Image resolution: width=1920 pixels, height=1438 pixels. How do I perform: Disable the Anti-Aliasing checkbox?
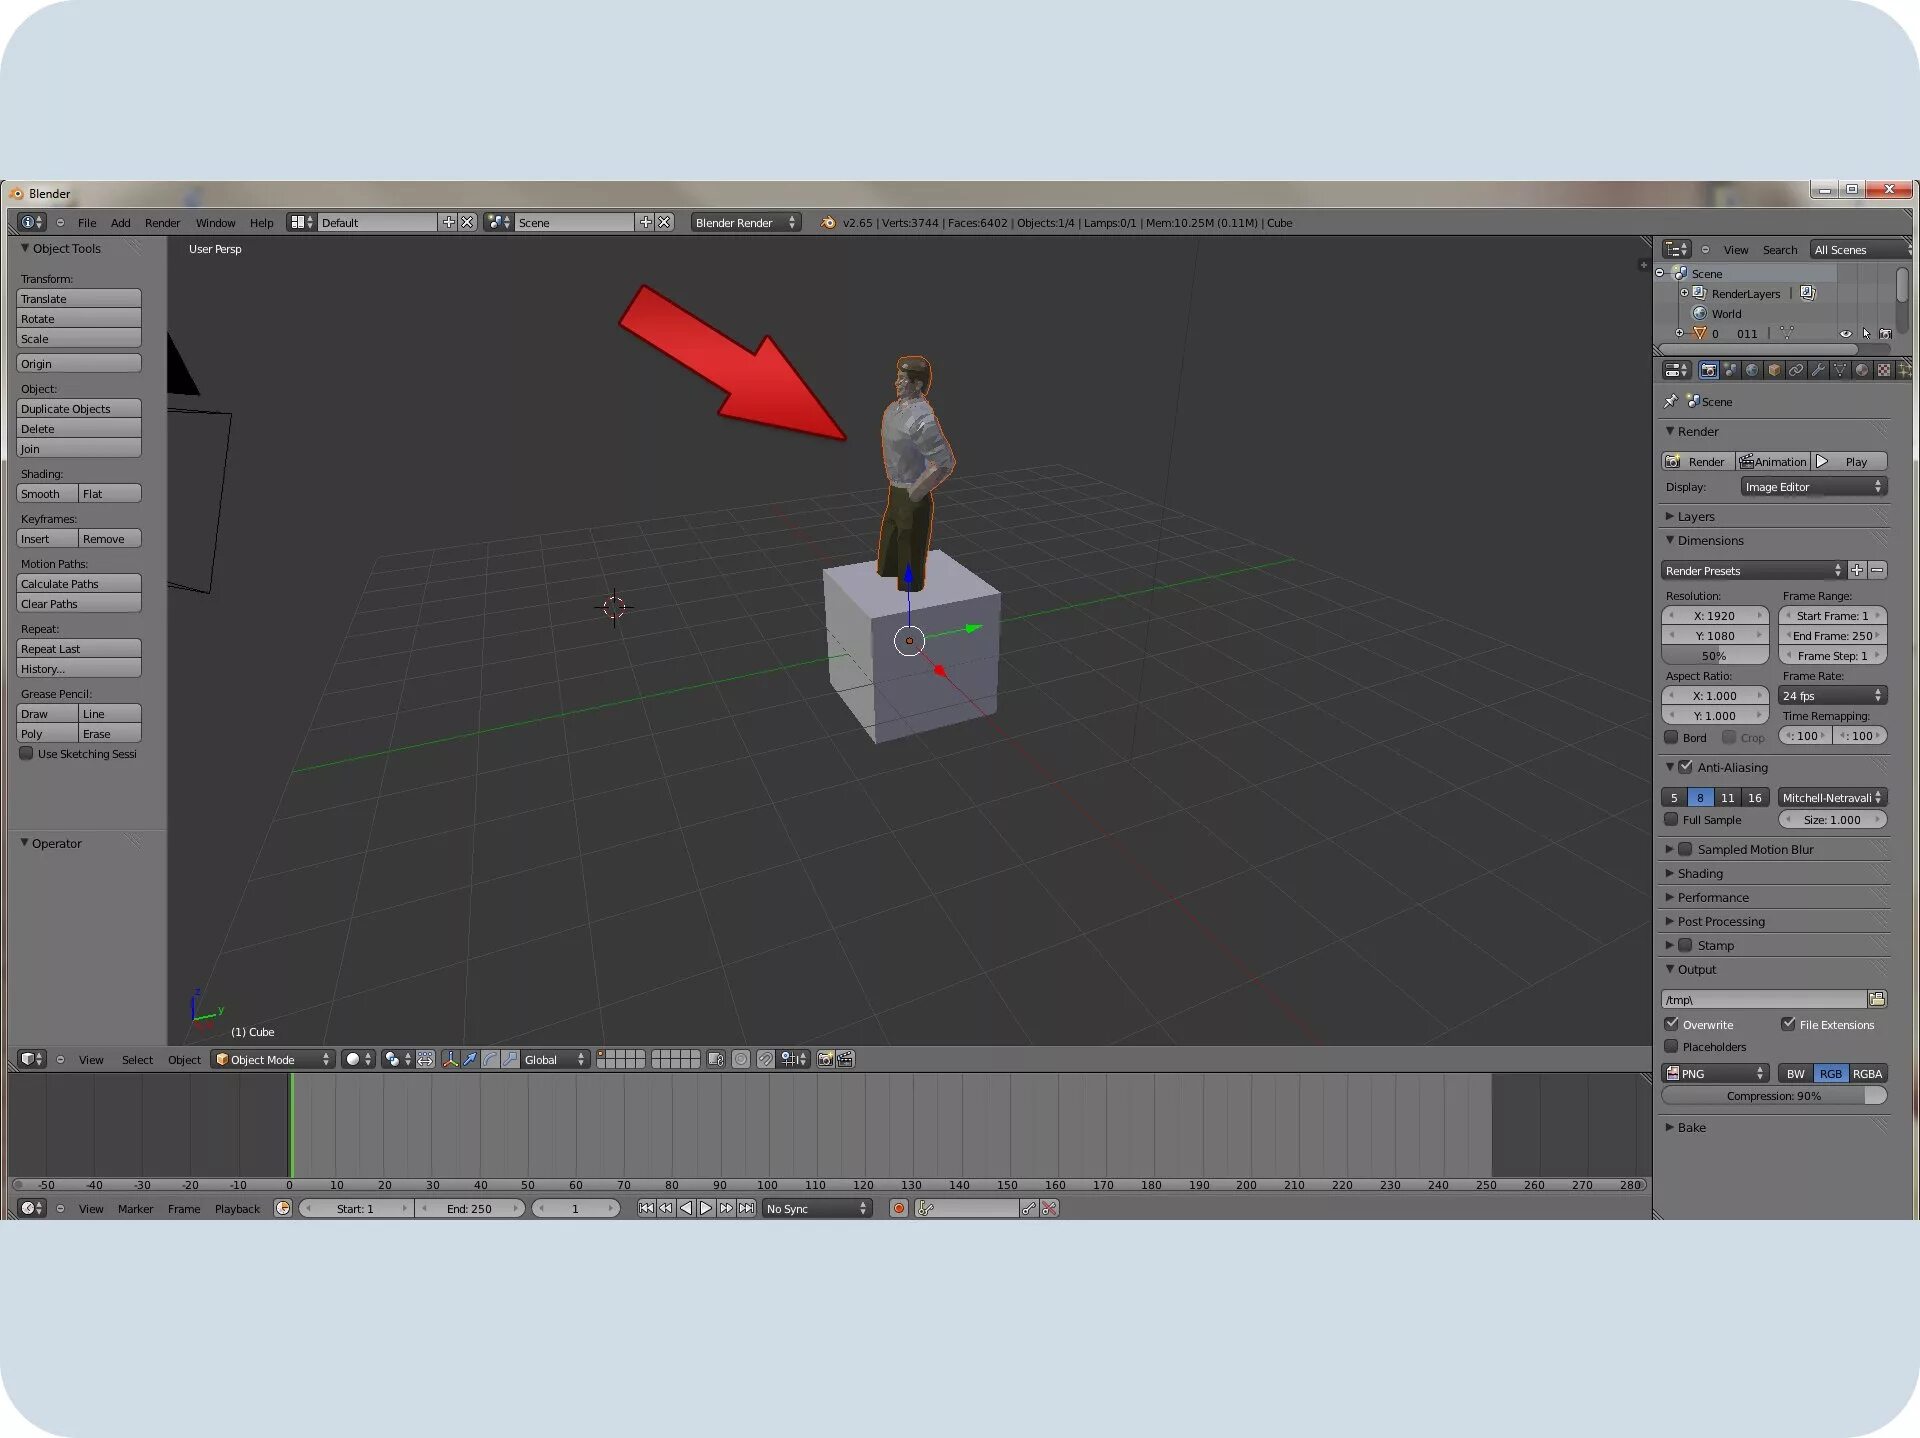[1685, 767]
